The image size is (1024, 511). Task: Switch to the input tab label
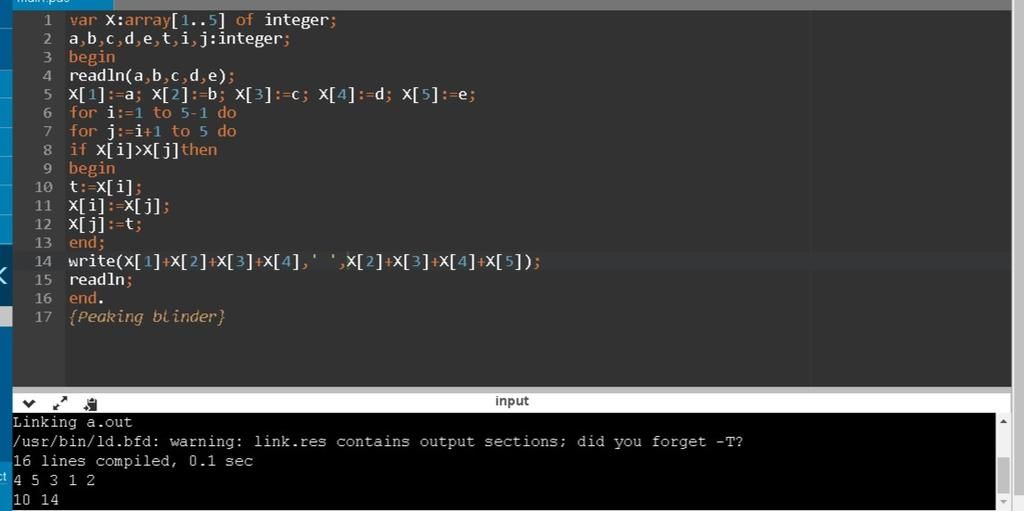click(x=511, y=401)
